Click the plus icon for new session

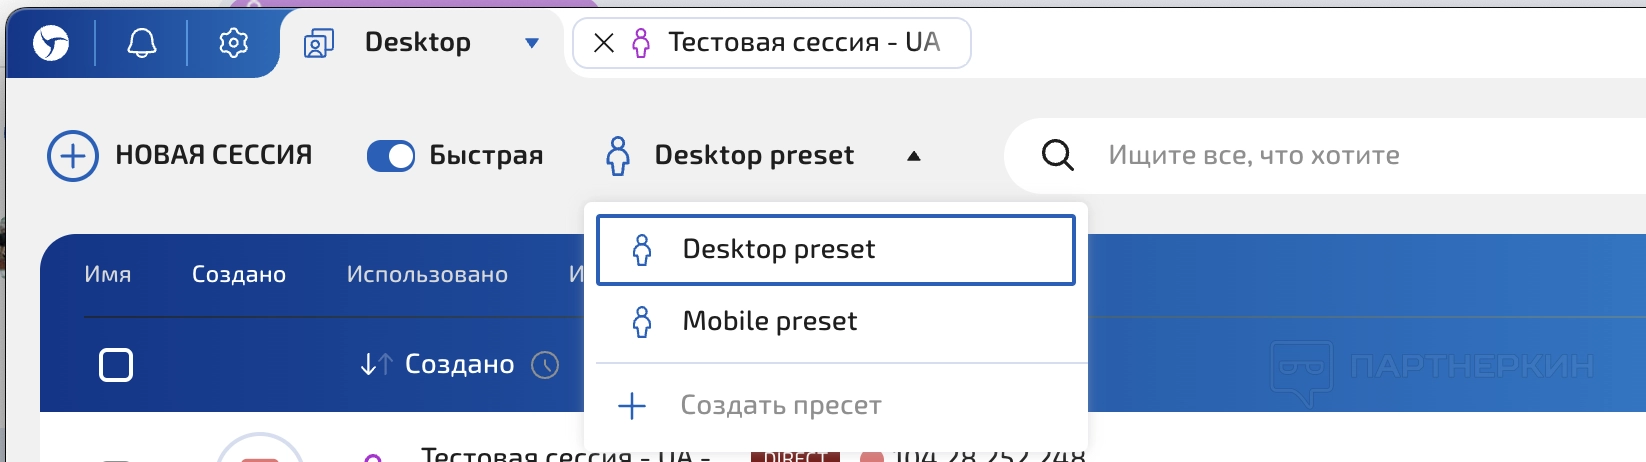point(73,156)
